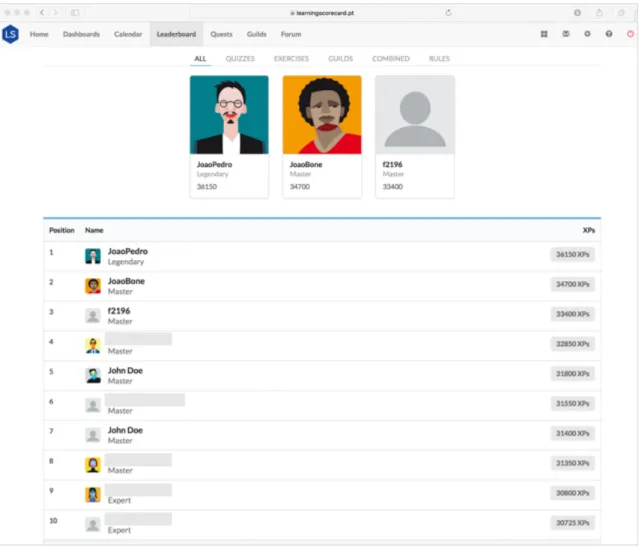
Task: Go to the Home menu item
Action: (39, 34)
